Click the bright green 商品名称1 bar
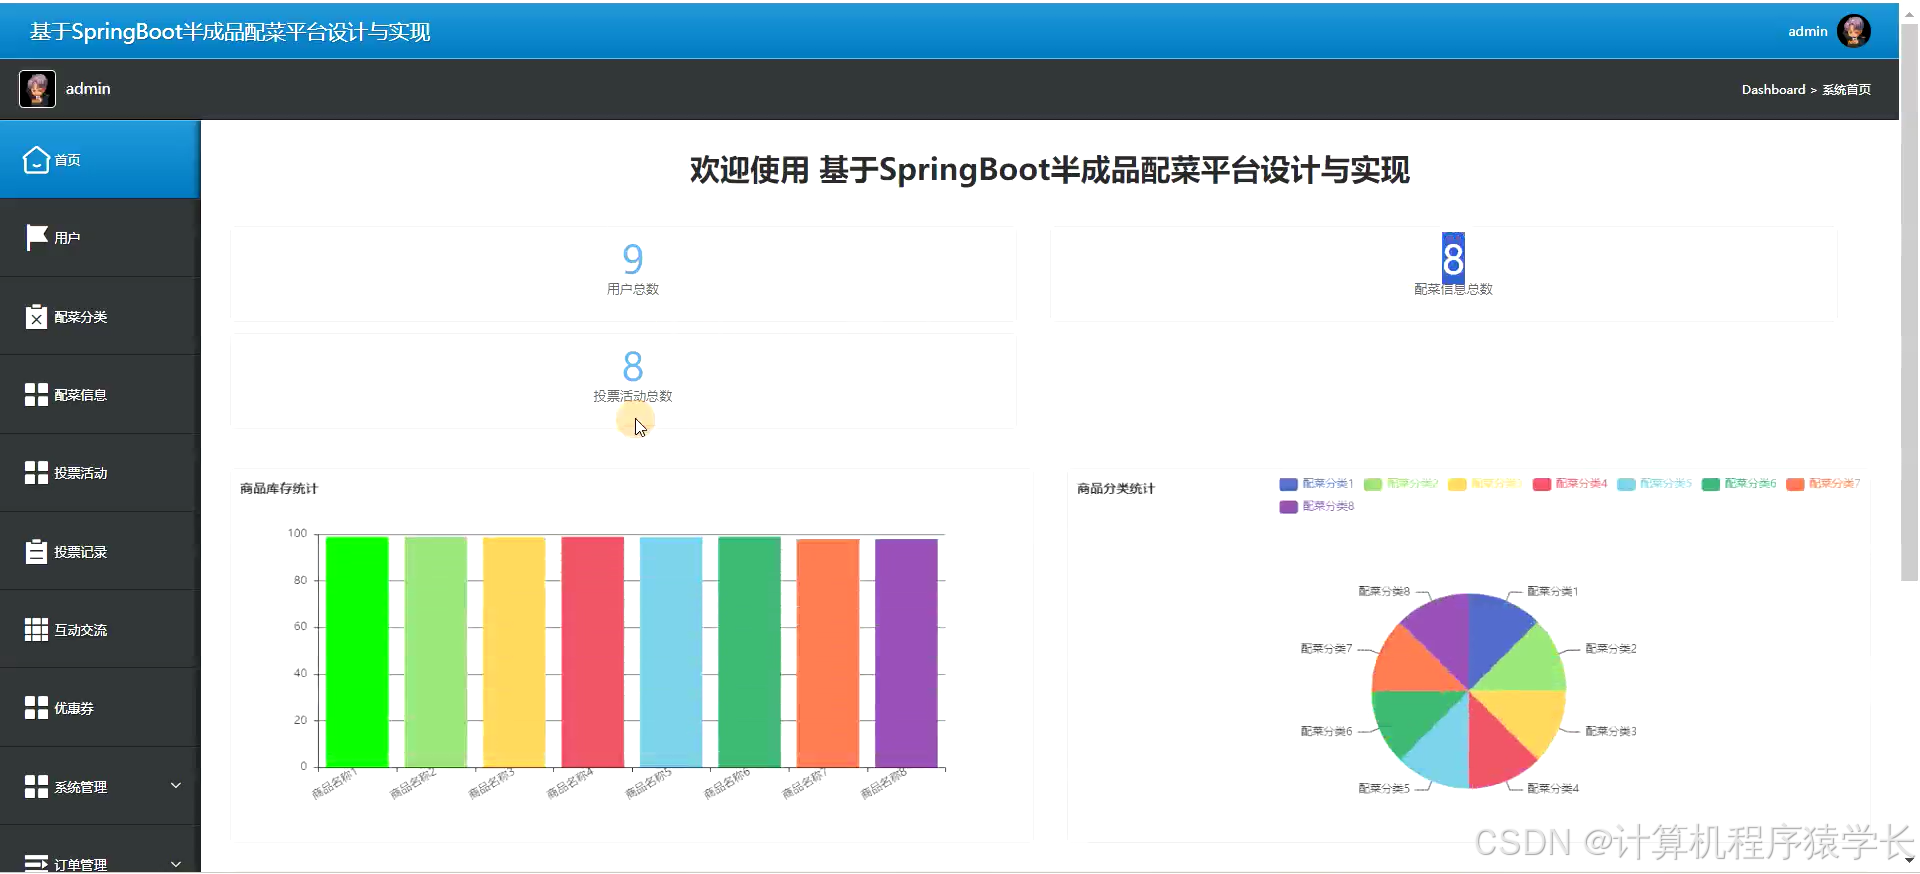Image resolution: width=1920 pixels, height=874 pixels. coord(357,652)
